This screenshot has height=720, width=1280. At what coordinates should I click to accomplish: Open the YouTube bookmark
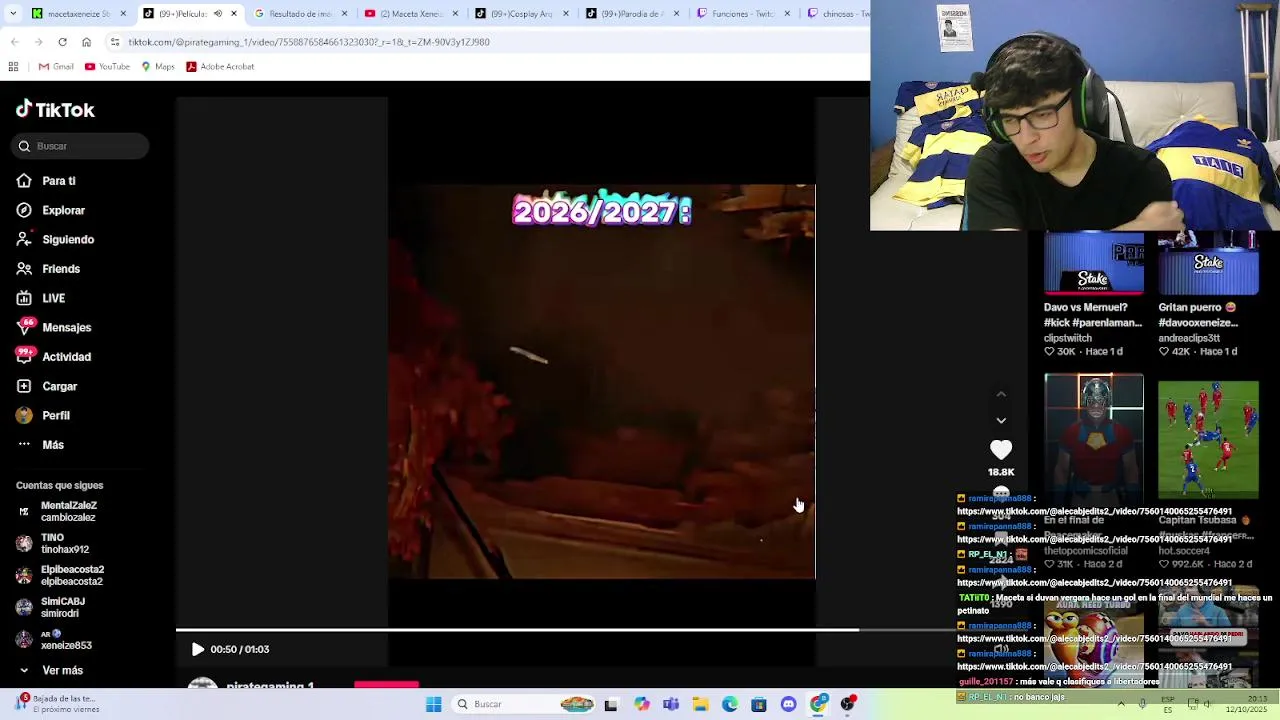click(x=107, y=67)
